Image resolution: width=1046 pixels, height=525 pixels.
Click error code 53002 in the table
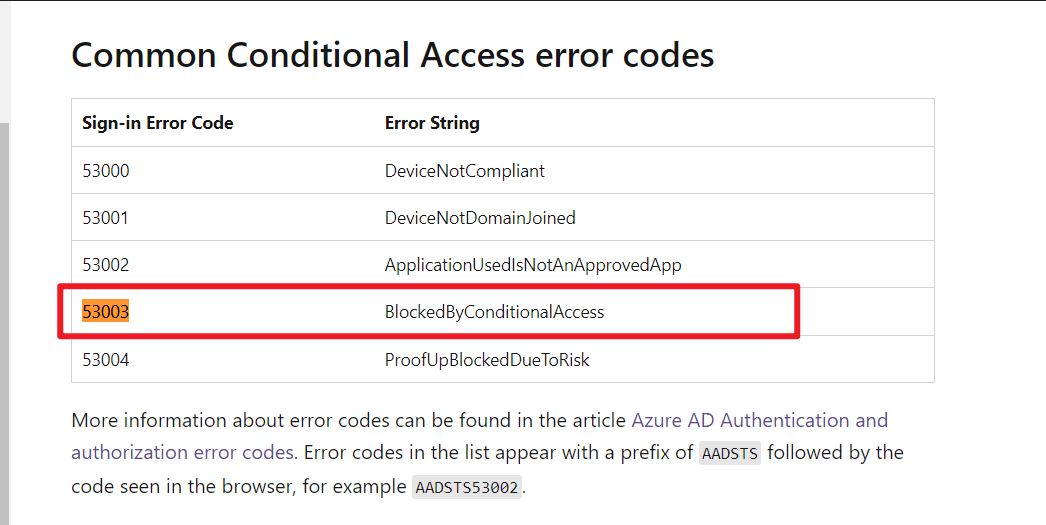pyautogui.click(x=105, y=265)
